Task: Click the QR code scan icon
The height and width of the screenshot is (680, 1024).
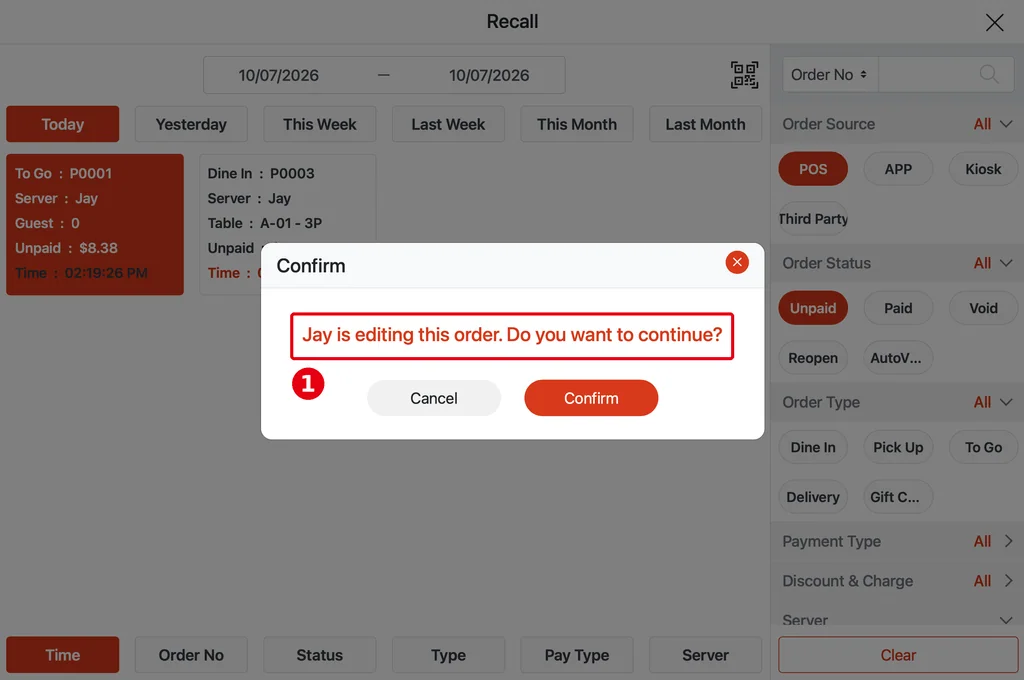Action: (x=744, y=75)
